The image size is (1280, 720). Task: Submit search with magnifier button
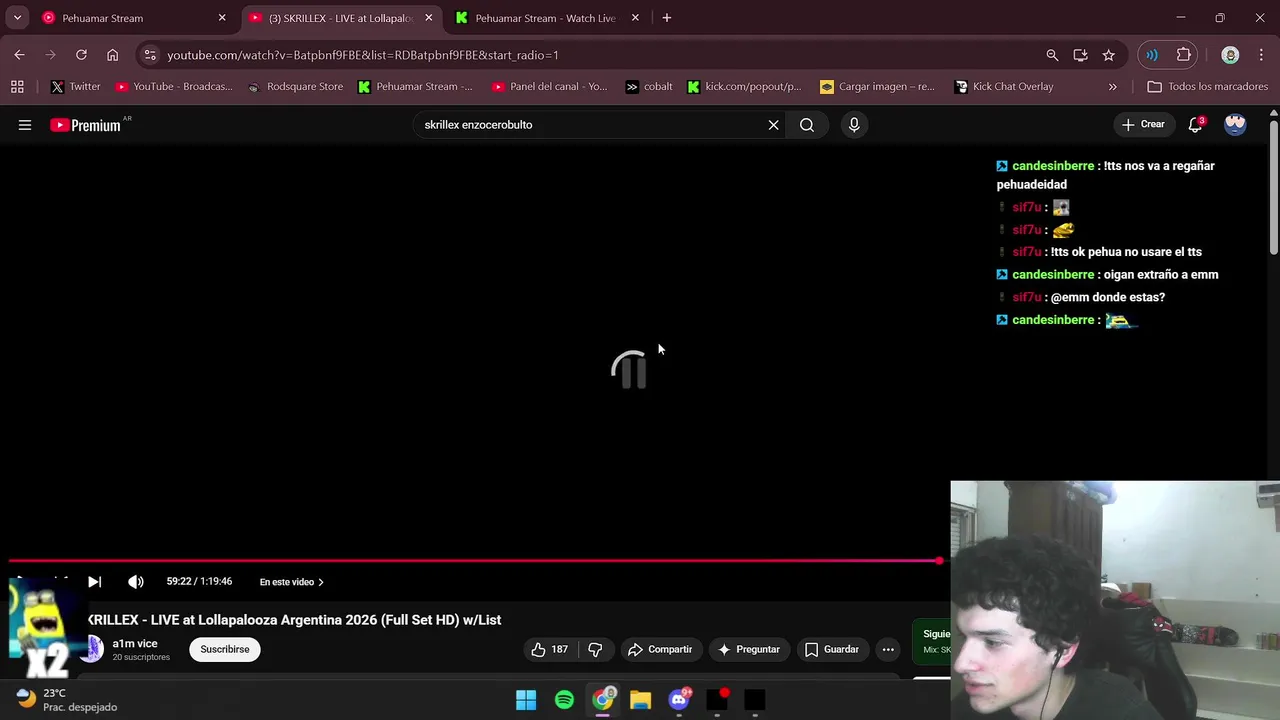tap(807, 125)
